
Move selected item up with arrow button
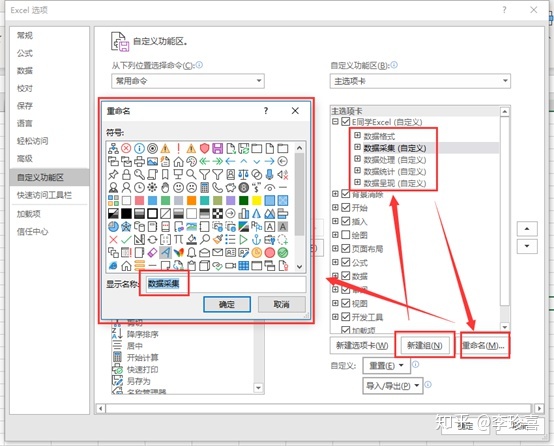click(x=527, y=229)
